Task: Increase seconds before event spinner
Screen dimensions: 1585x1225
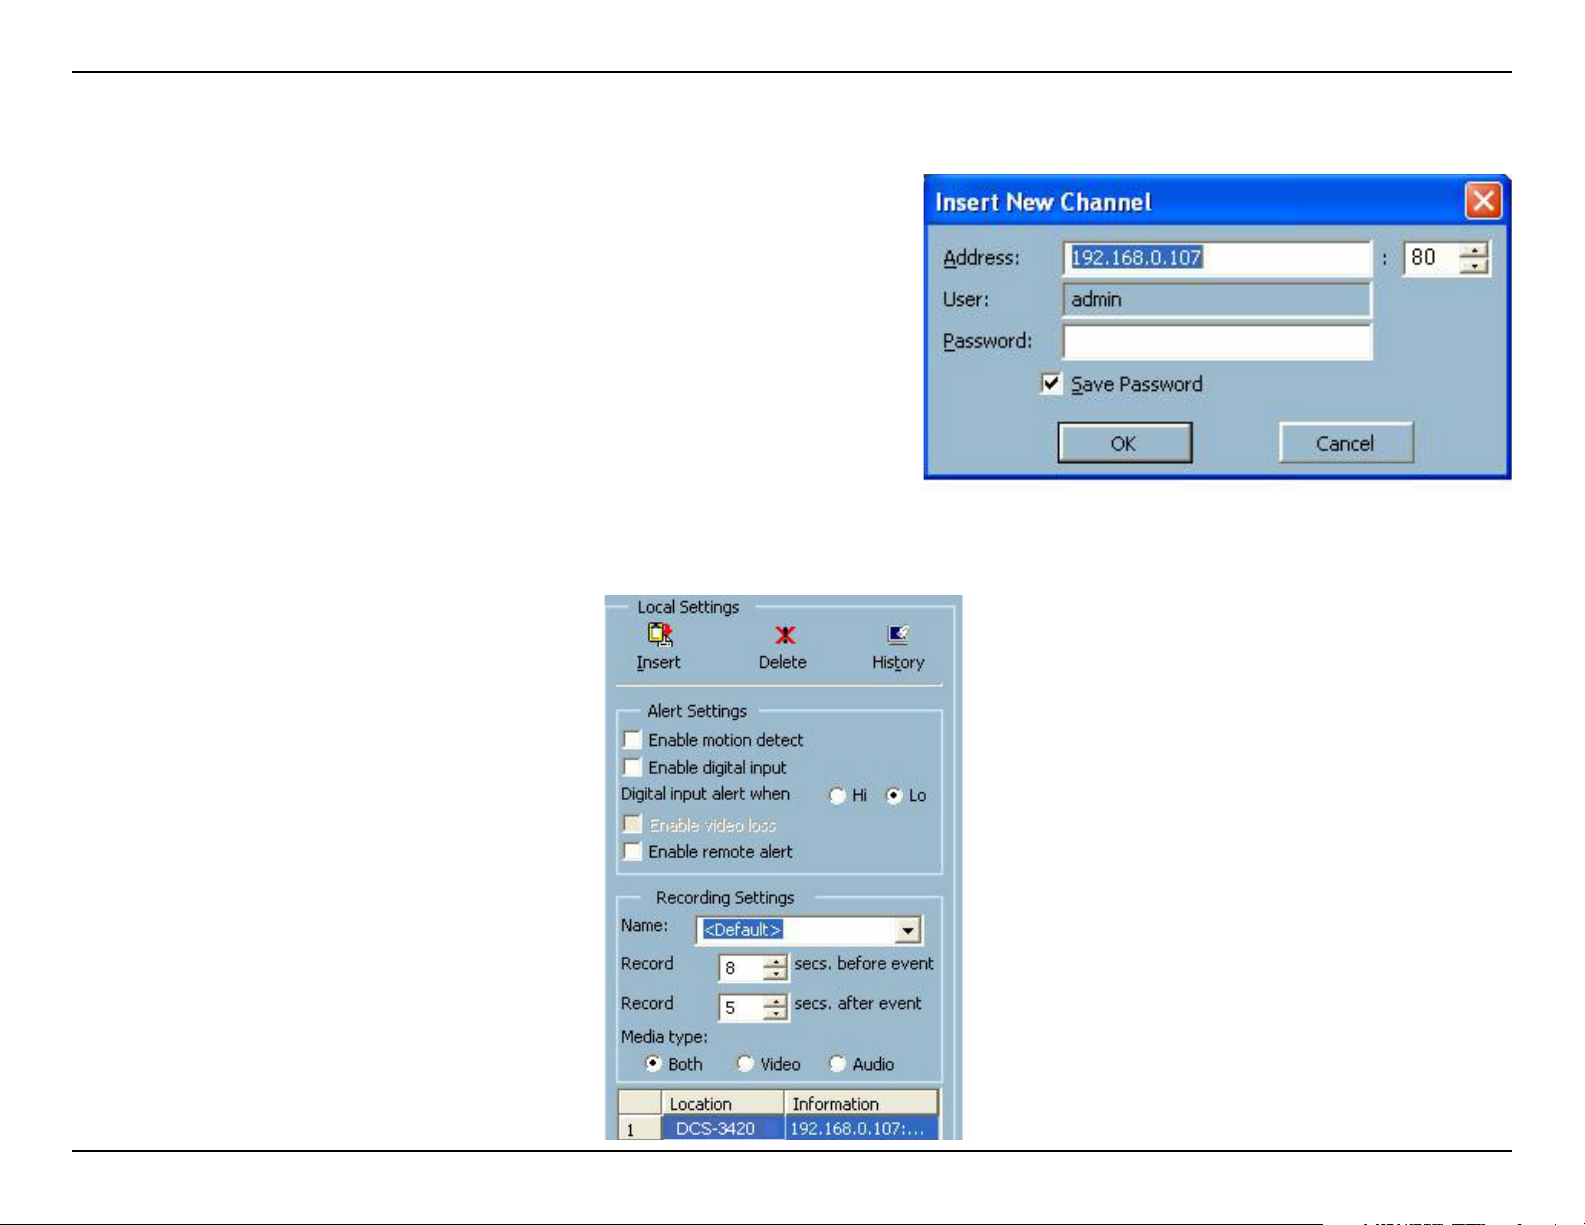Action: 775,962
